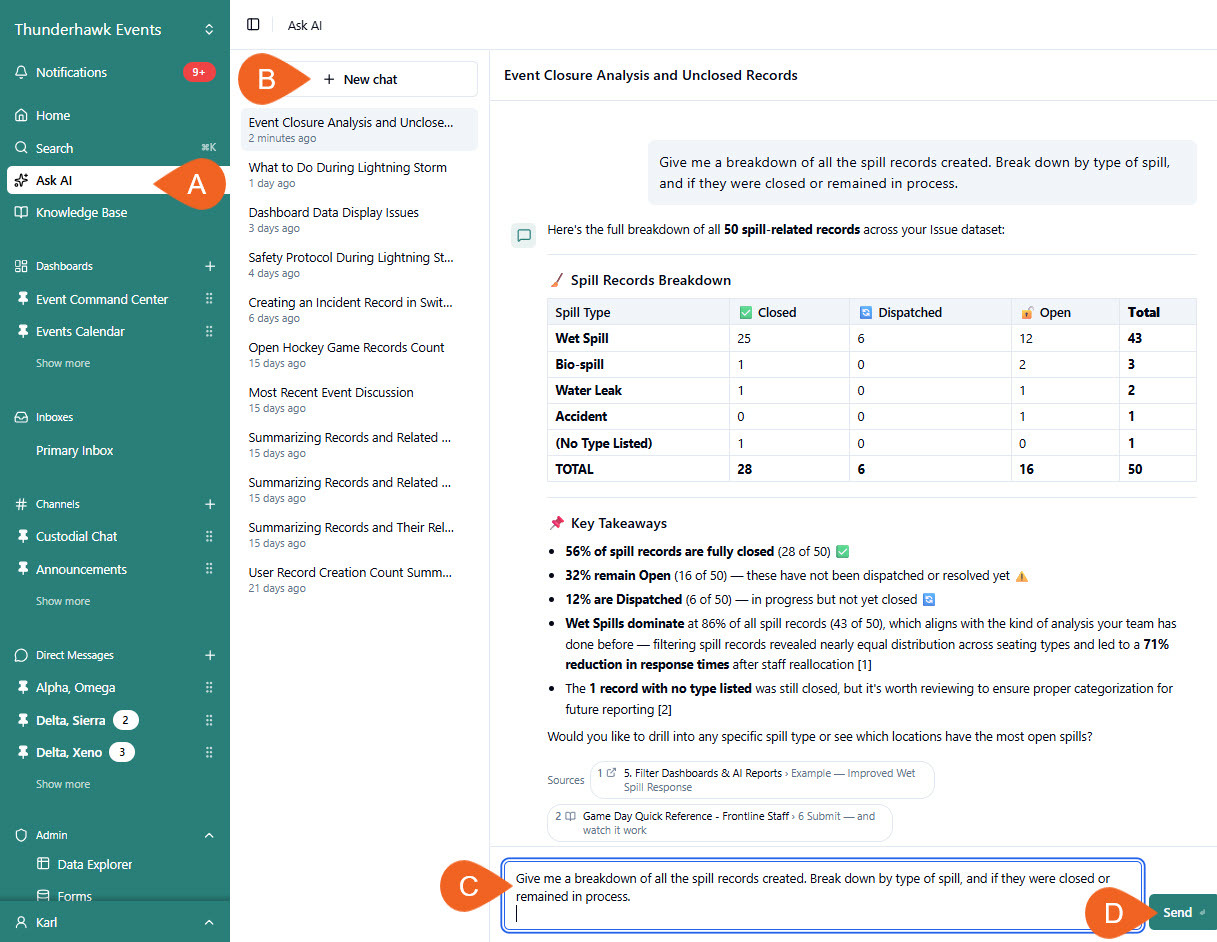Viewport: 1217px width, 942px height.
Task: Open chat 'What to Do During Lightning Storm'
Action: [x=360, y=174]
